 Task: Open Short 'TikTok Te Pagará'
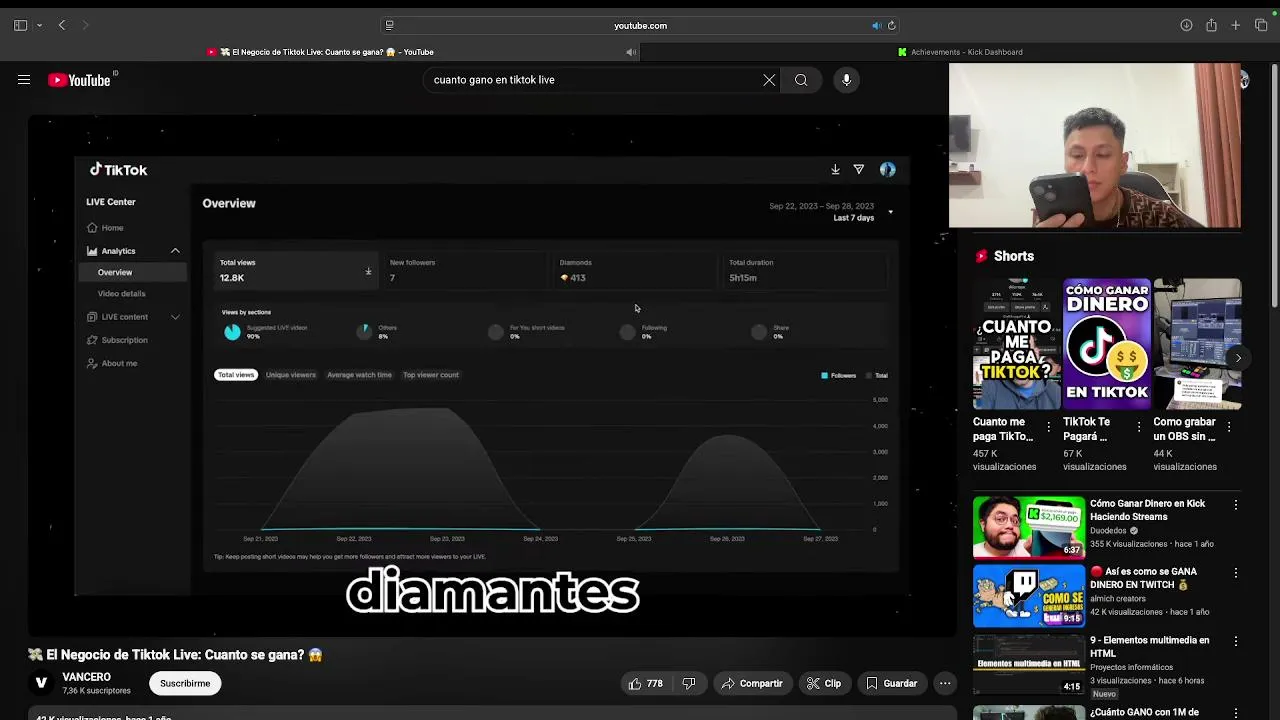coord(1106,345)
